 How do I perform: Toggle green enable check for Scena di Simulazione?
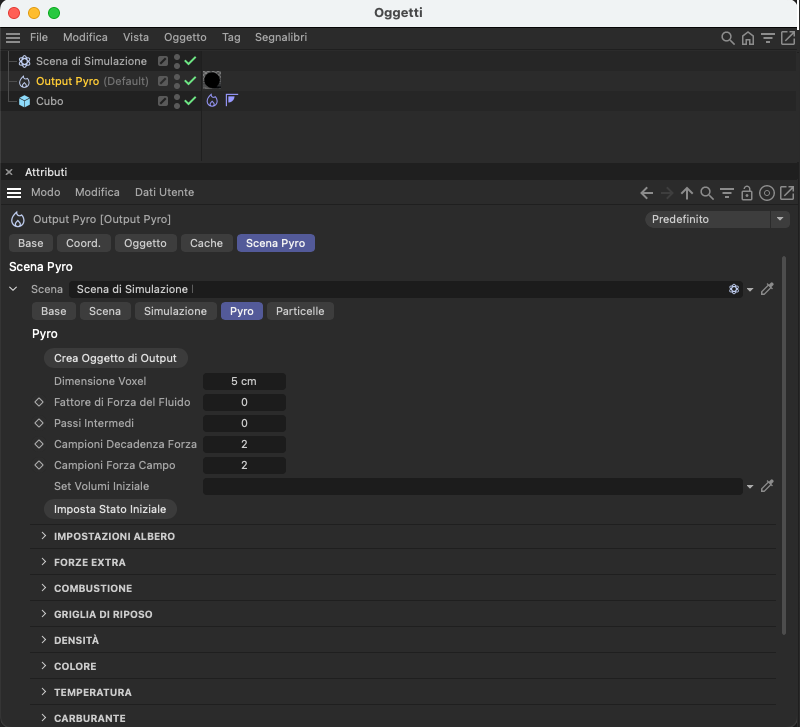point(190,61)
